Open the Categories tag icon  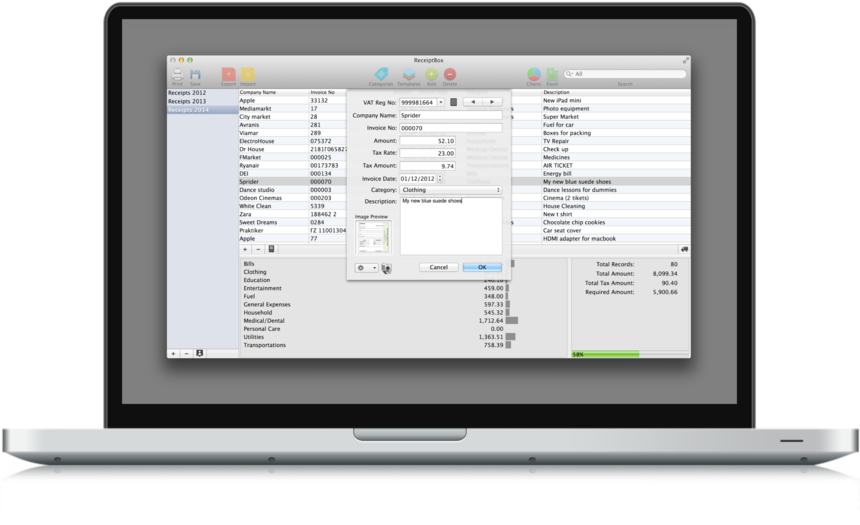[x=381, y=74]
